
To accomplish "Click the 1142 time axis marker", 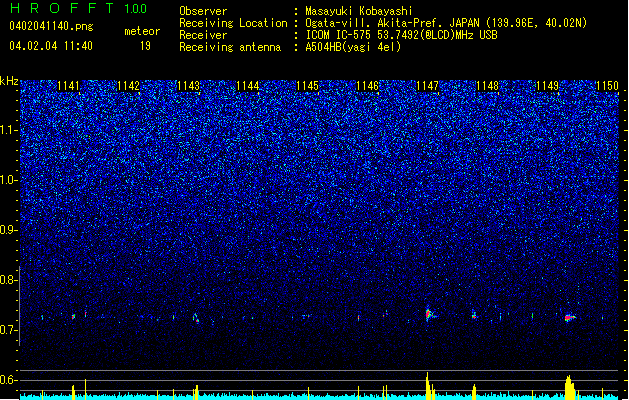I will pos(129,86).
